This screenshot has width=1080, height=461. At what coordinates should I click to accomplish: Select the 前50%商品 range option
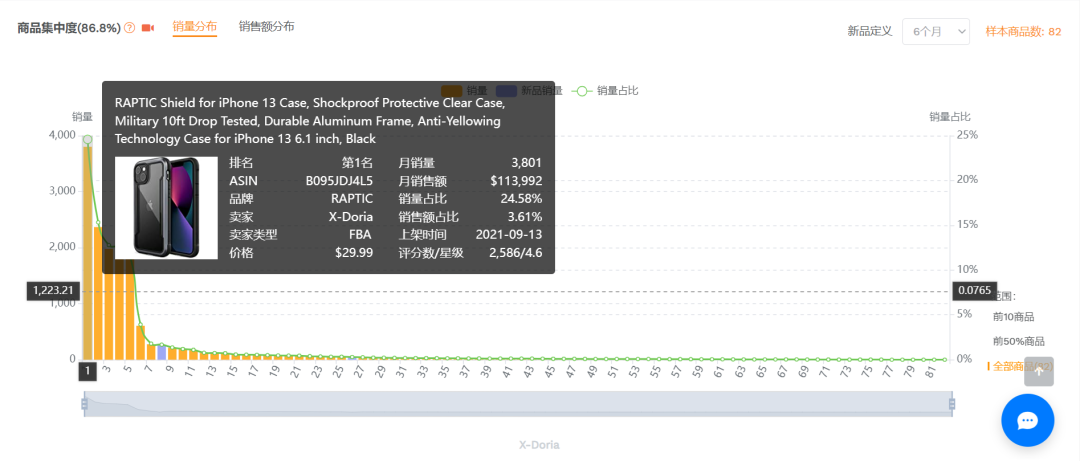[x=1018, y=341]
